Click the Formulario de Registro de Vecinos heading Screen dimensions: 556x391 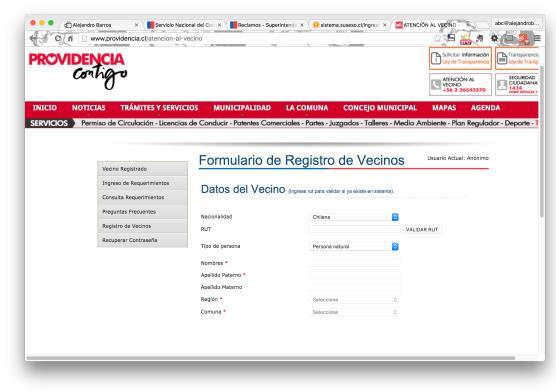point(301,160)
